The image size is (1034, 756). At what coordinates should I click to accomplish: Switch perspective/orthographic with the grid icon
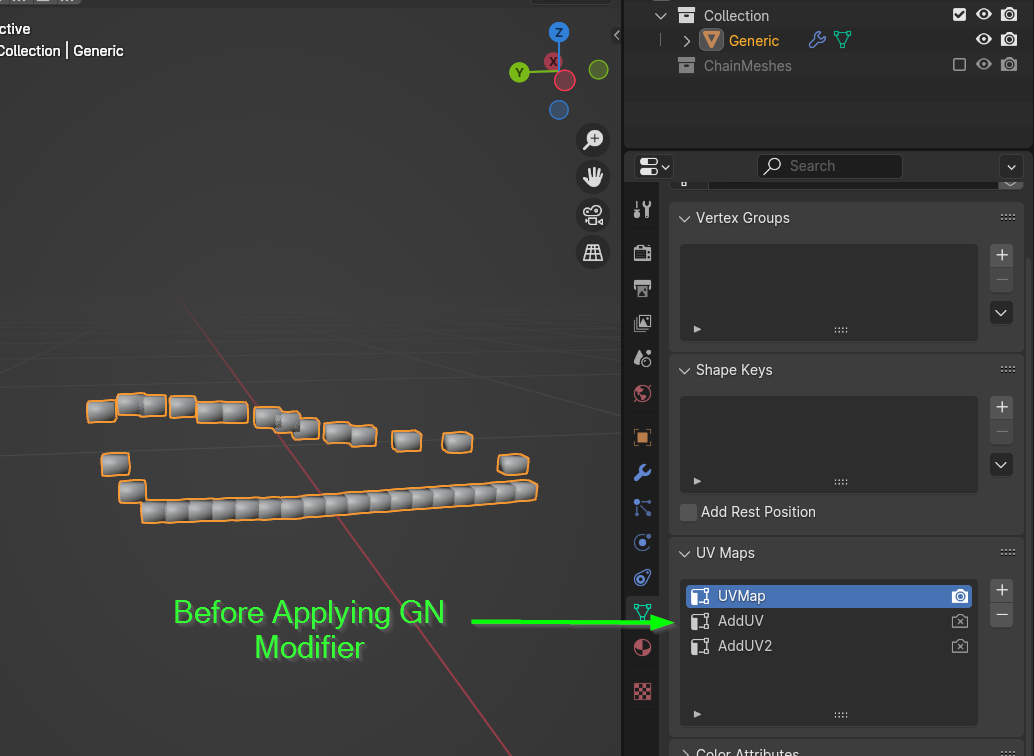[593, 252]
